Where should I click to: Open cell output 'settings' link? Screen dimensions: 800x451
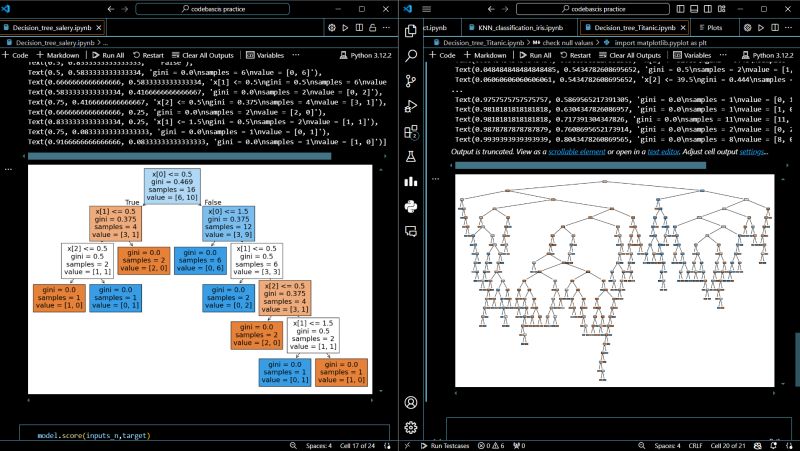point(752,152)
